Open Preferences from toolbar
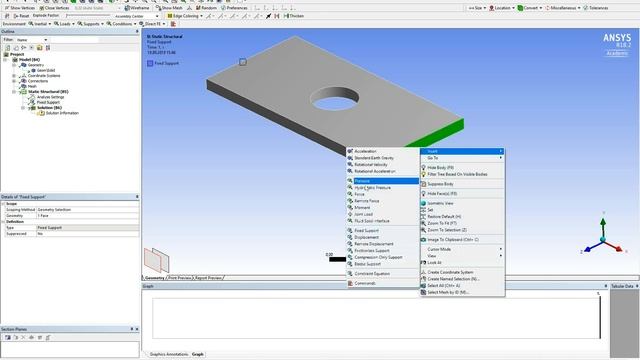Image resolution: width=640 pixels, height=360 pixels. [x=234, y=8]
